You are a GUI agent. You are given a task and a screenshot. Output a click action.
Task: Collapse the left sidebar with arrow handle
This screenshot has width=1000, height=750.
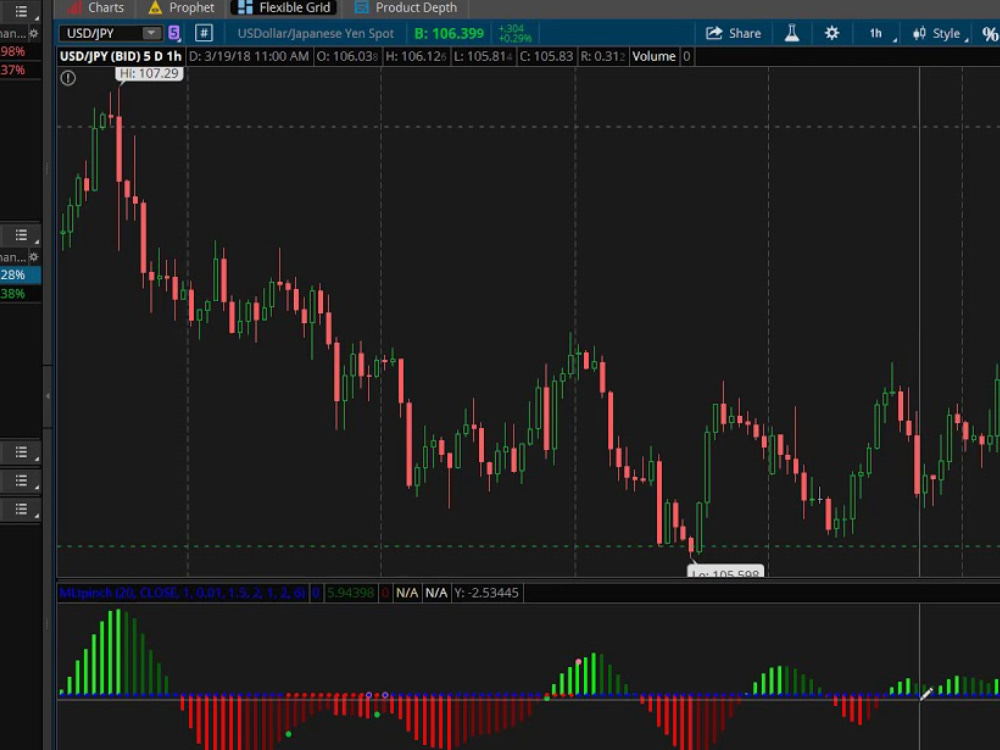[48, 396]
